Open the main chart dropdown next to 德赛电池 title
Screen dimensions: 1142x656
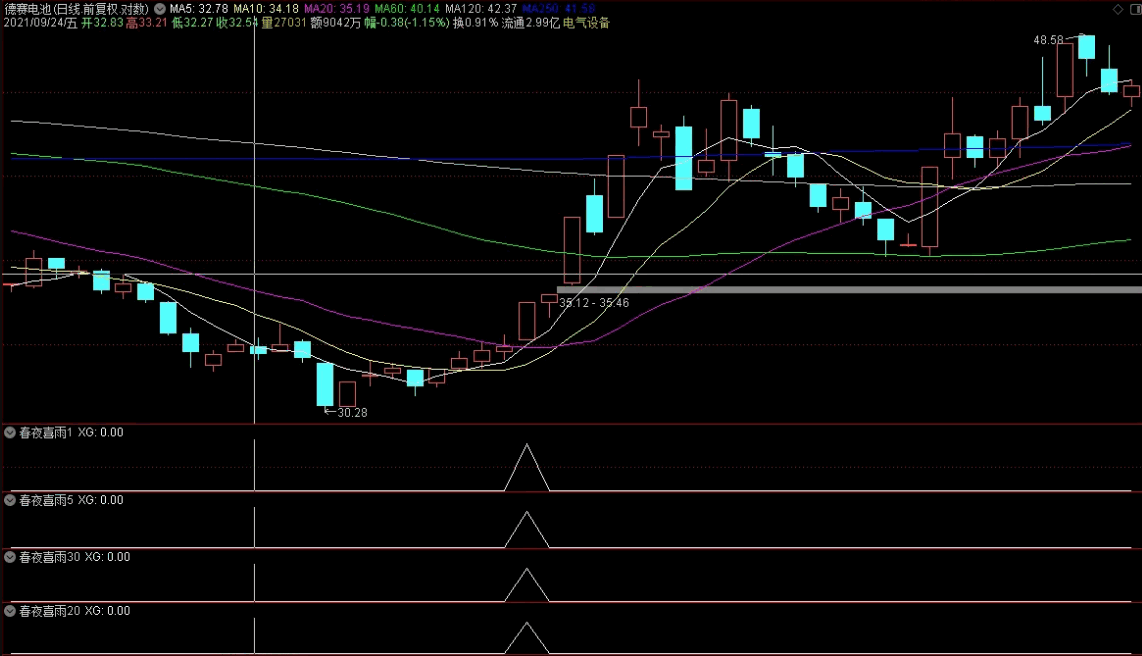160,9
